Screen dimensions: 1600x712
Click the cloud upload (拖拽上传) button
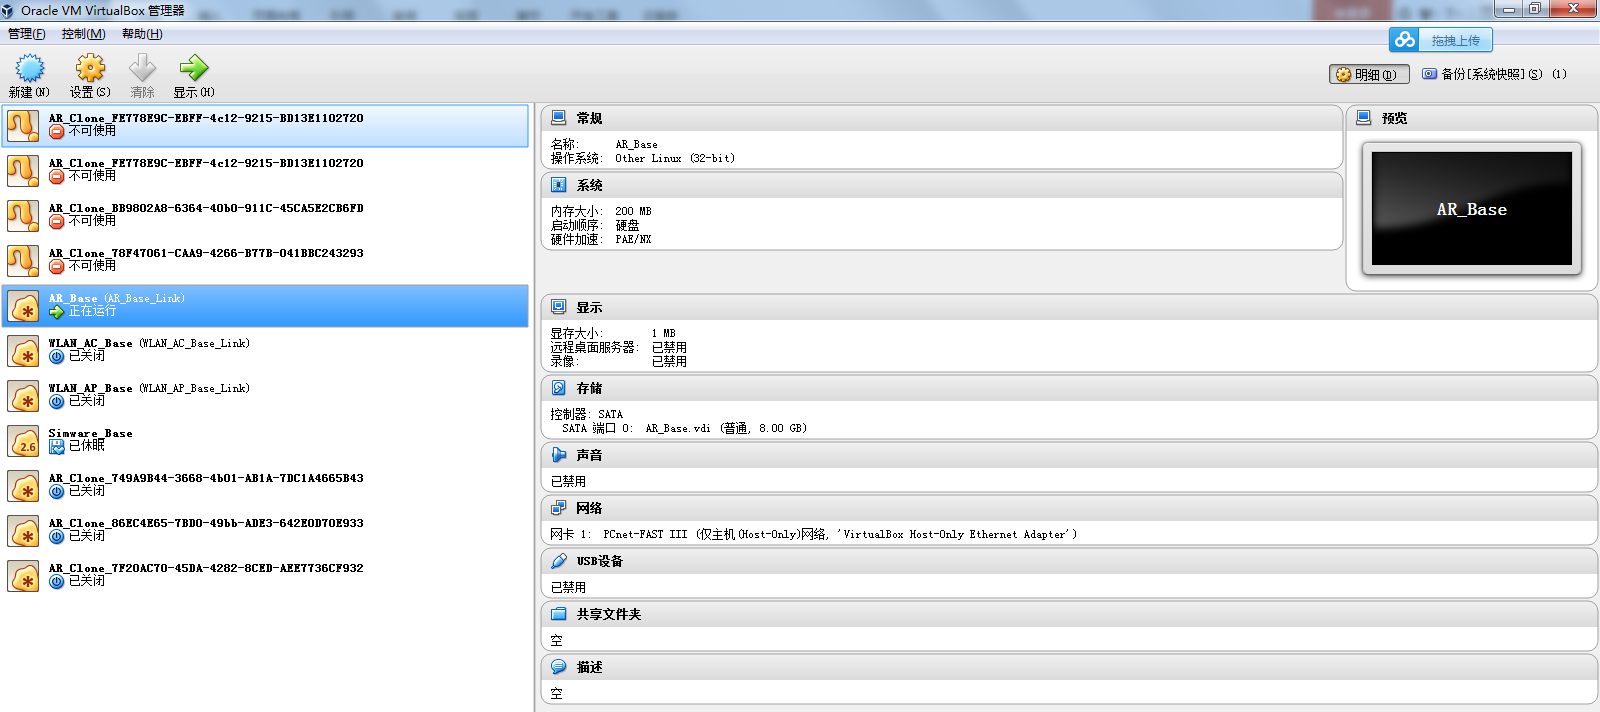(1440, 40)
